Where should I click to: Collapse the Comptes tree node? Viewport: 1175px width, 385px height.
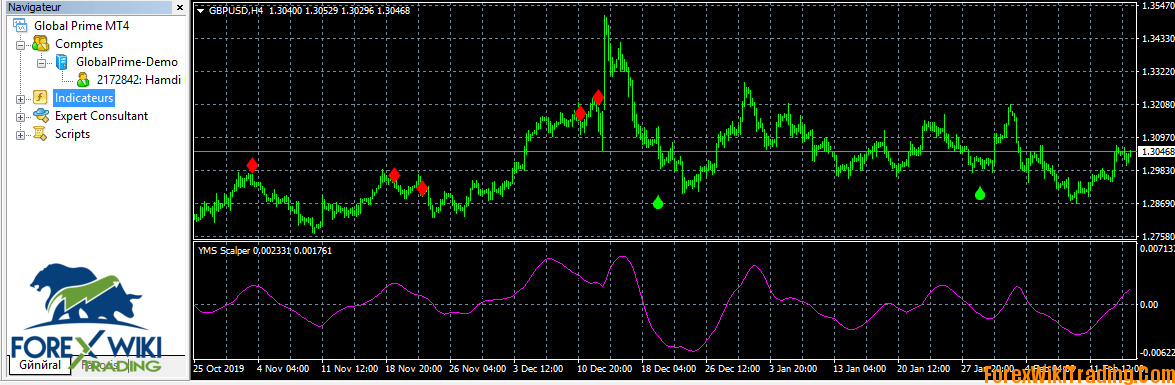click(20, 45)
